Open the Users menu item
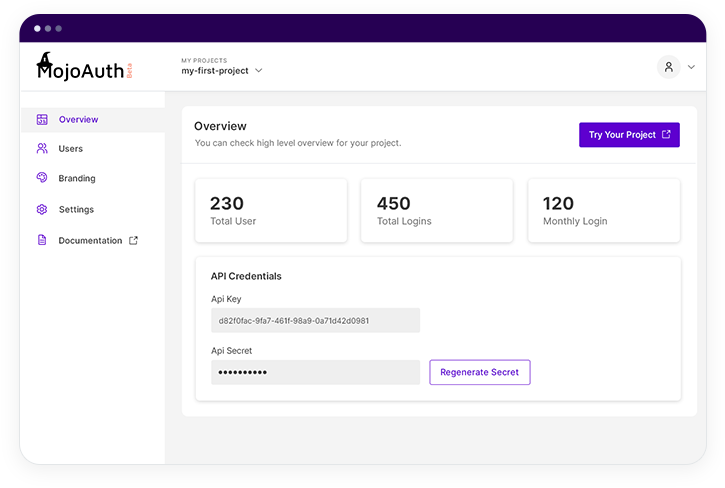Screen dimensions: 725x488 click(x=70, y=149)
